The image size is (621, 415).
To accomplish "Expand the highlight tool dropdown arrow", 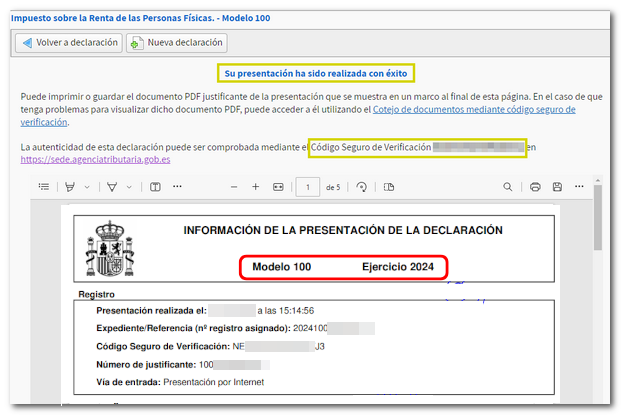I will point(87,186).
